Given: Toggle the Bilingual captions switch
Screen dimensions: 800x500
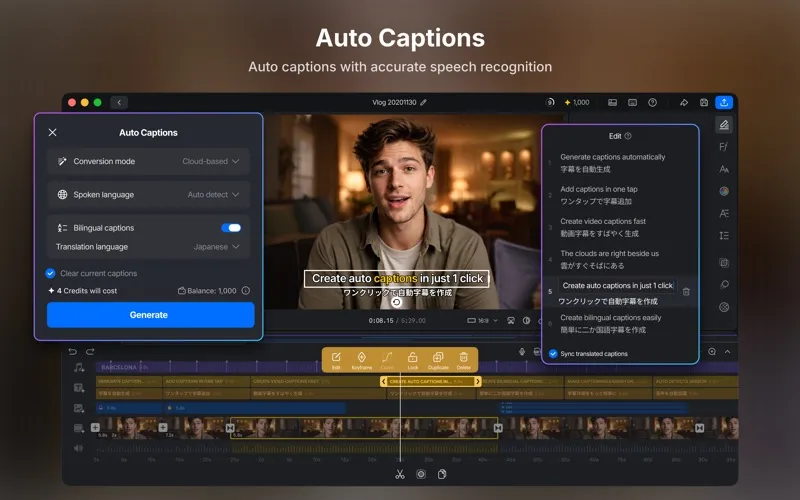Looking at the screenshot, I should tap(231, 228).
